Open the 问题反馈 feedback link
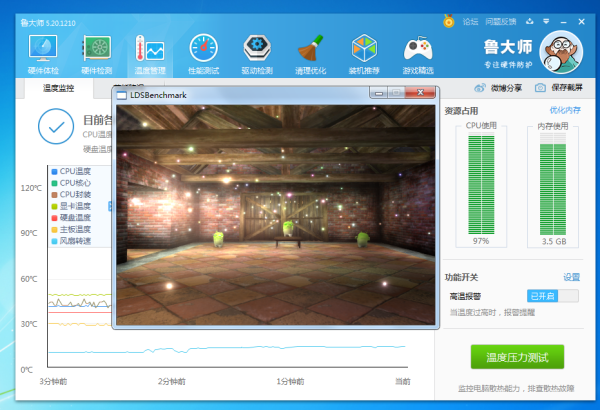Image resolution: width=600 pixels, height=410 pixels. click(x=501, y=22)
